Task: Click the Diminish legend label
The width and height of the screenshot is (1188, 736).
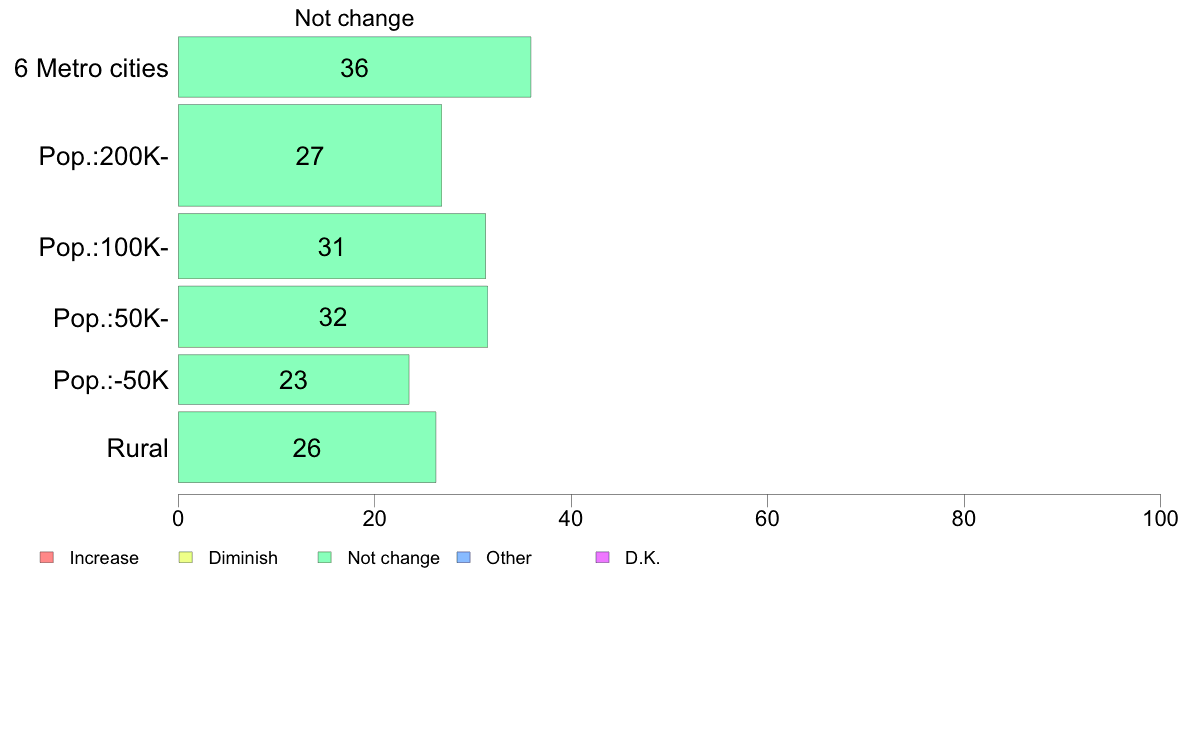Action: point(243,558)
